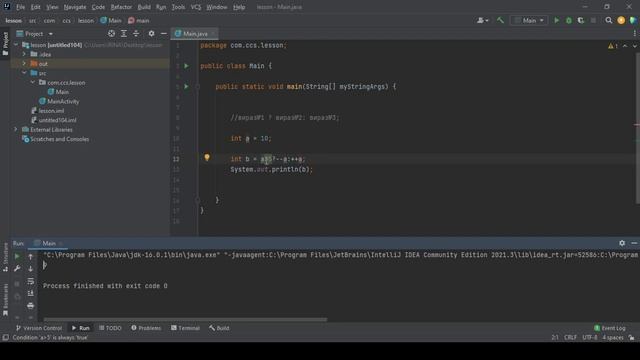Open Version Control tool window
The image size is (640, 360).
[x=39, y=328]
